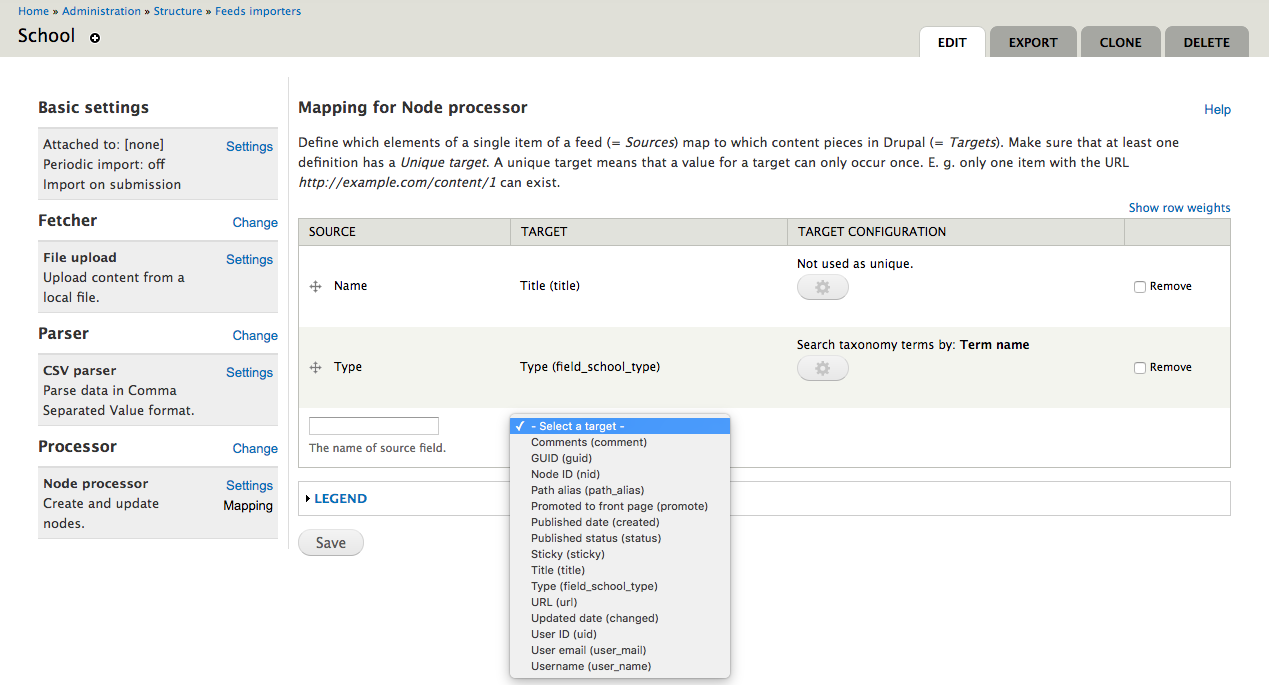Screen dimensions: 1269x685
Task: Select the Edit tab
Action: pyautogui.click(x=952, y=42)
